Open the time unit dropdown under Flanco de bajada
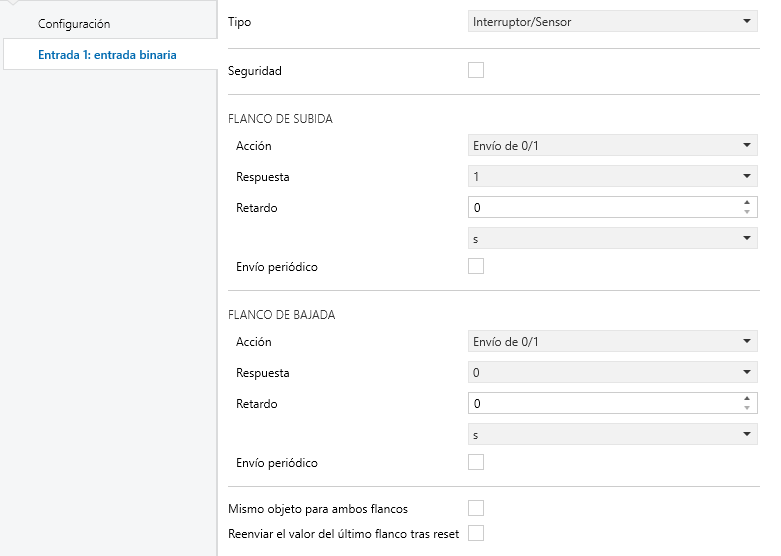Screen dimensions: 781x556 pyautogui.click(x=613, y=434)
